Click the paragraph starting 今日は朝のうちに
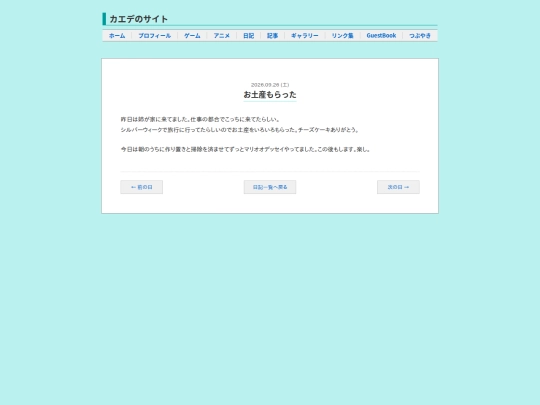The width and height of the screenshot is (540, 405). coord(245,149)
